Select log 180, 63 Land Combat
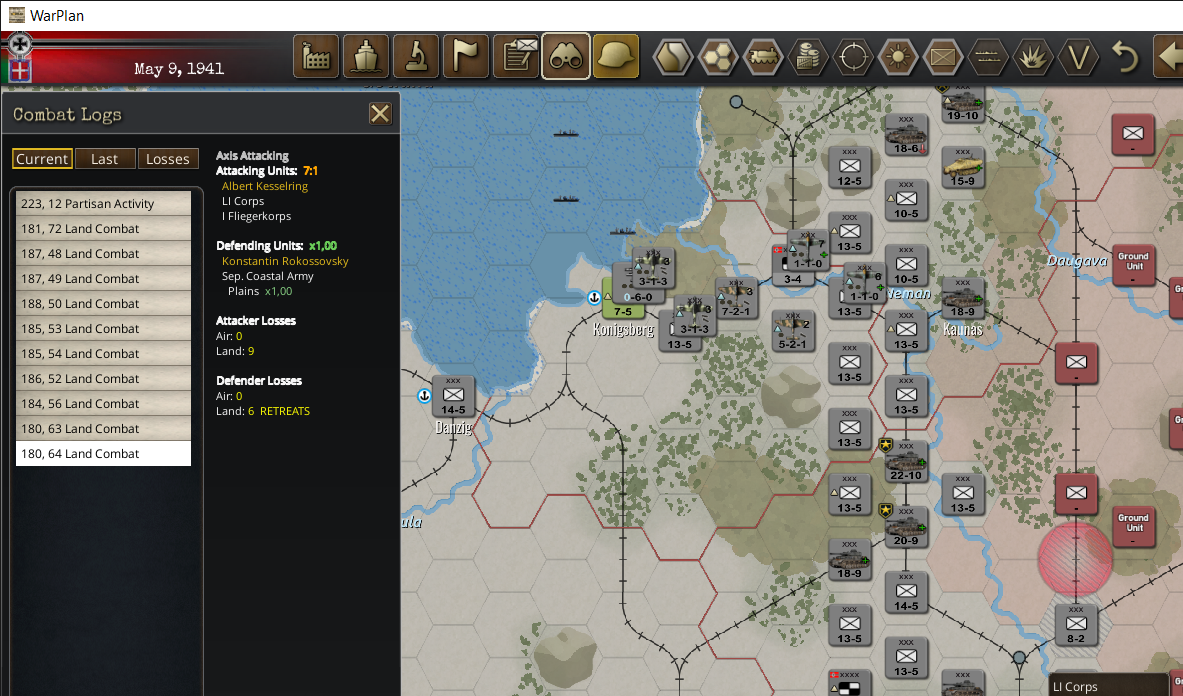 point(103,428)
